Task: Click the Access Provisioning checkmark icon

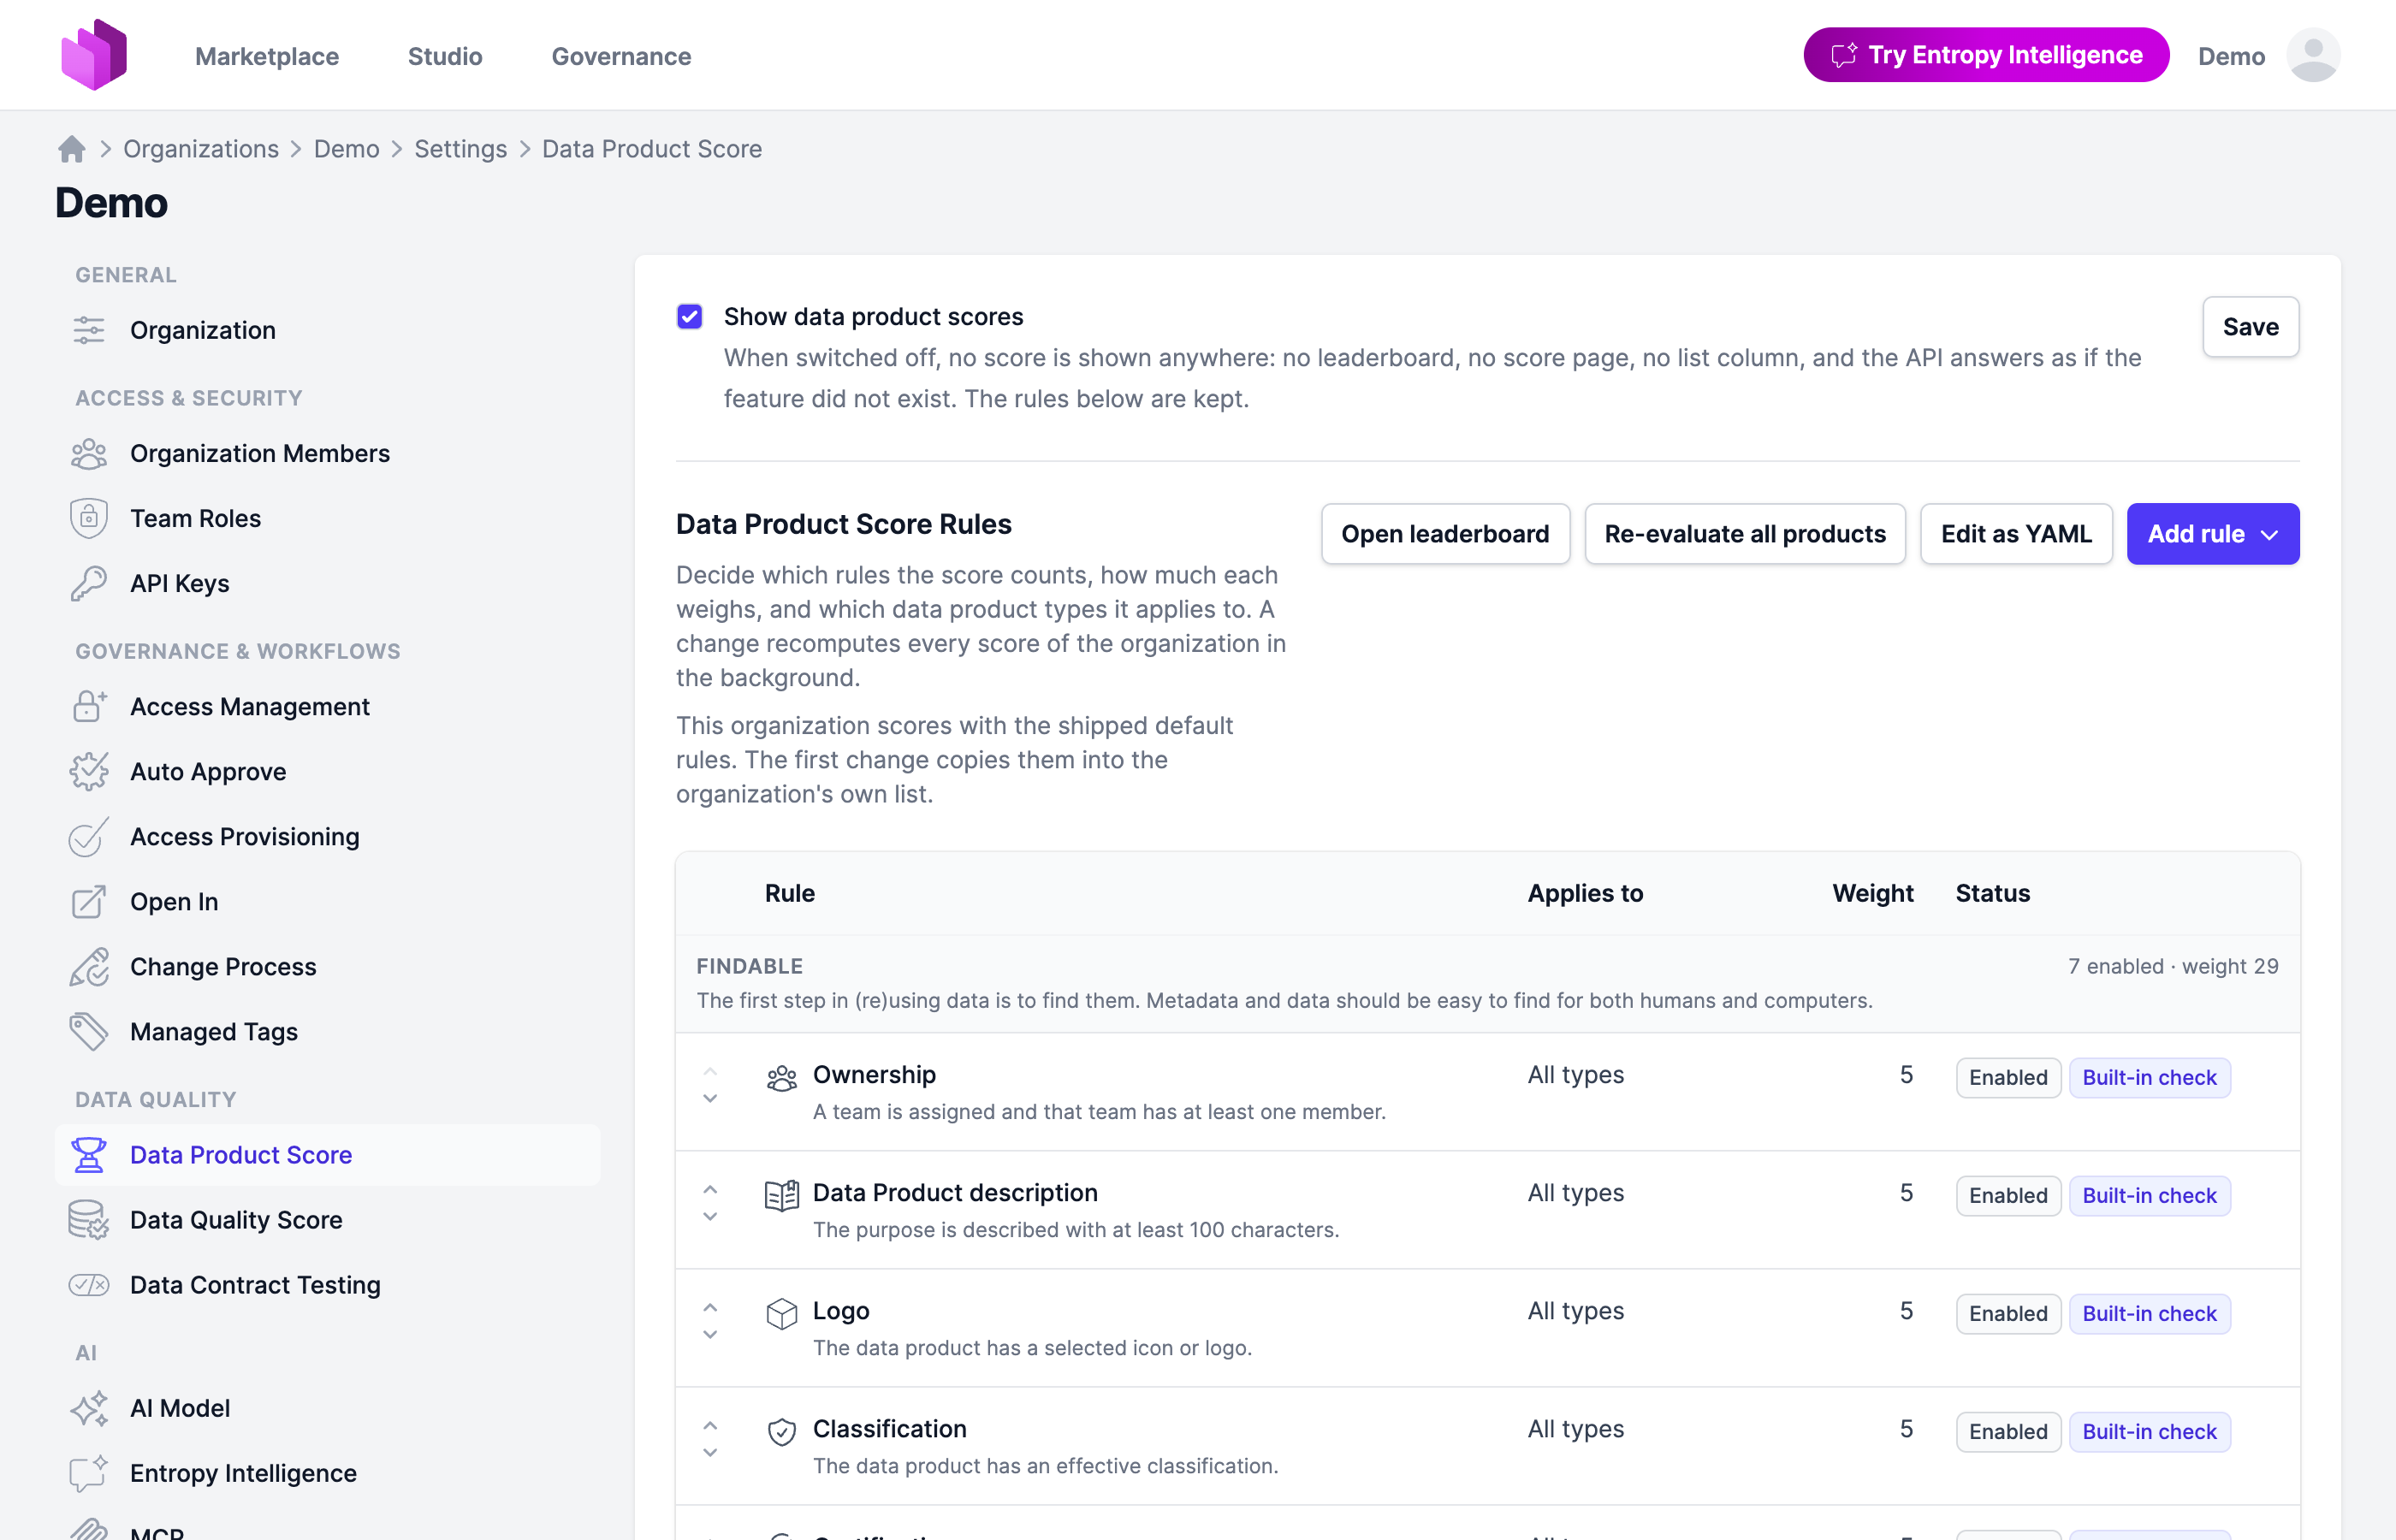Action: 89,837
